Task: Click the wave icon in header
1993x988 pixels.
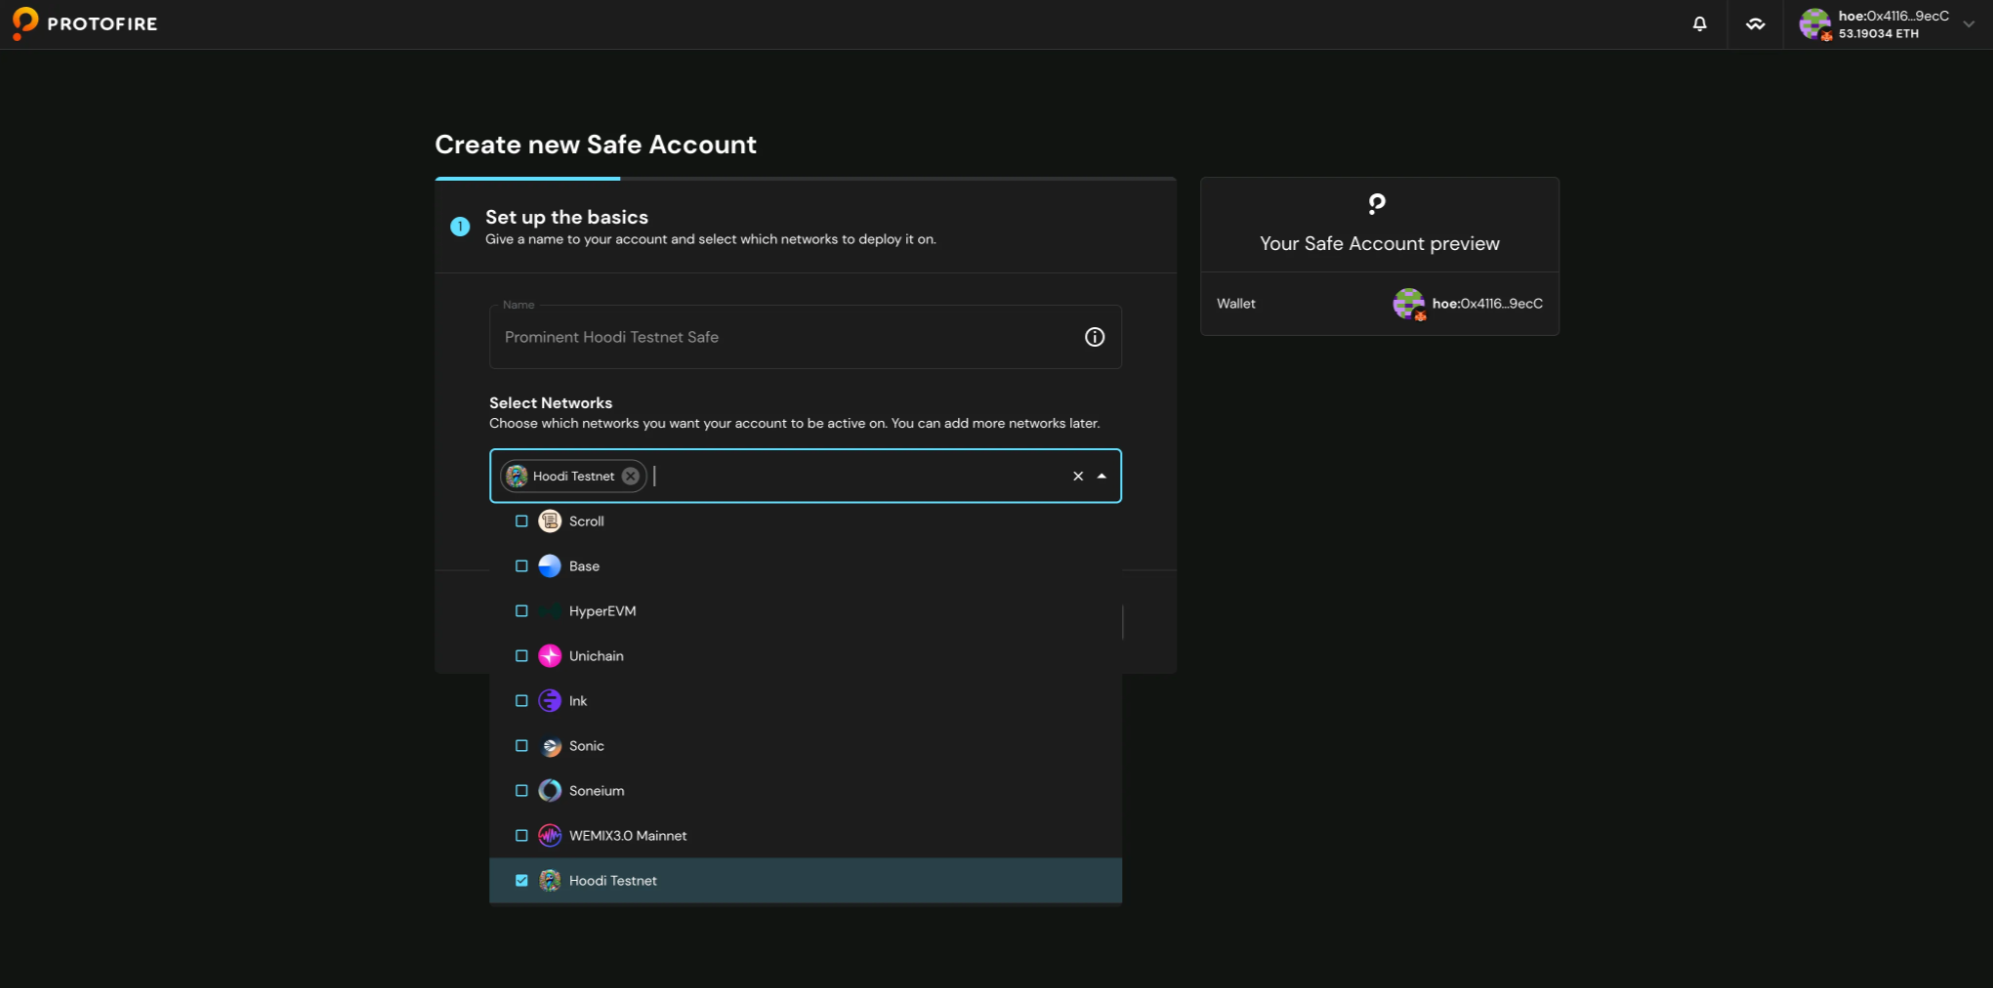Action: click(x=1755, y=24)
